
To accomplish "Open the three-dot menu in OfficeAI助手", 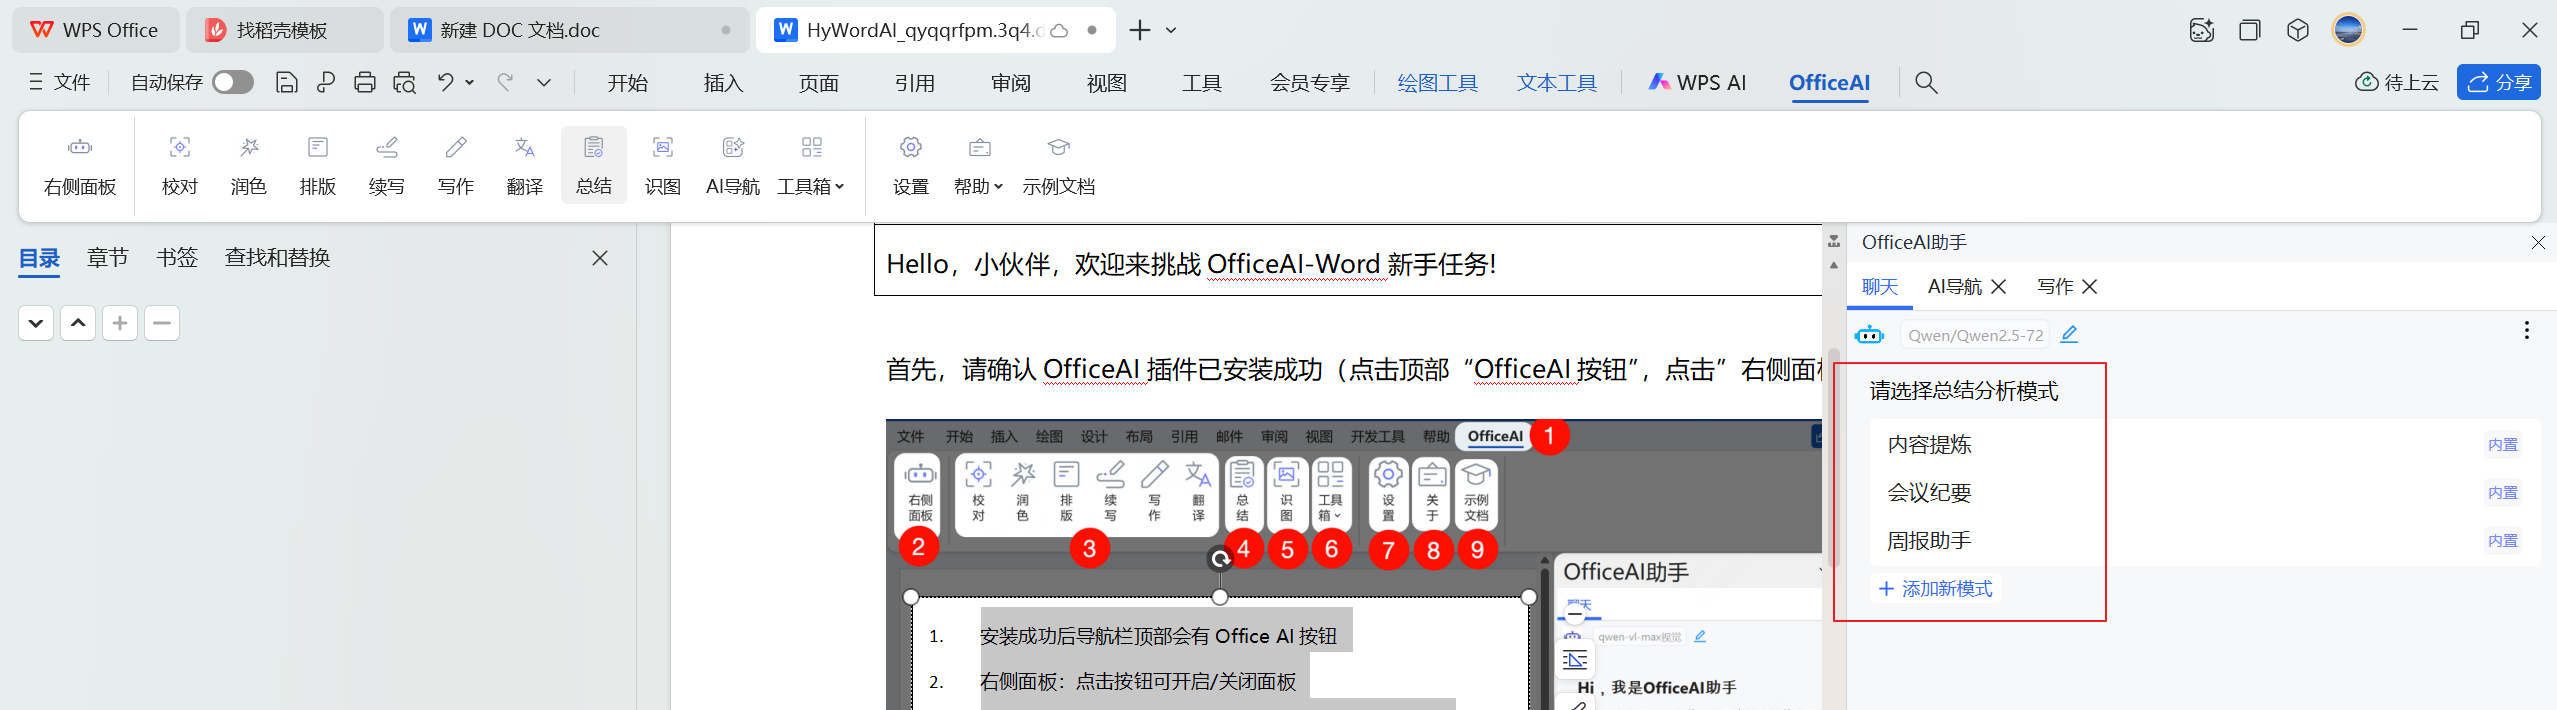I will (x=2526, y=330).
